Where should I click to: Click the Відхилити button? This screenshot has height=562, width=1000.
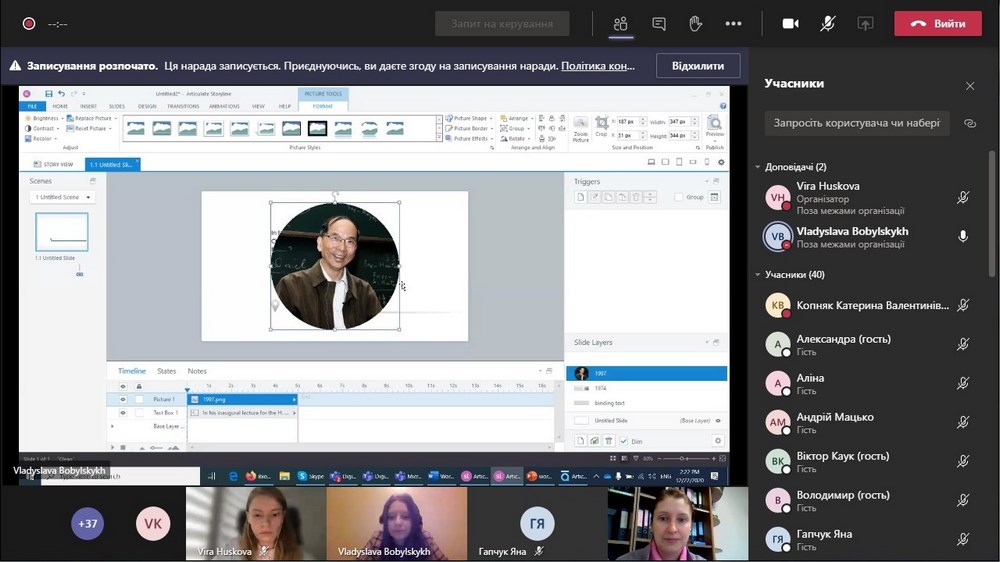698,66
